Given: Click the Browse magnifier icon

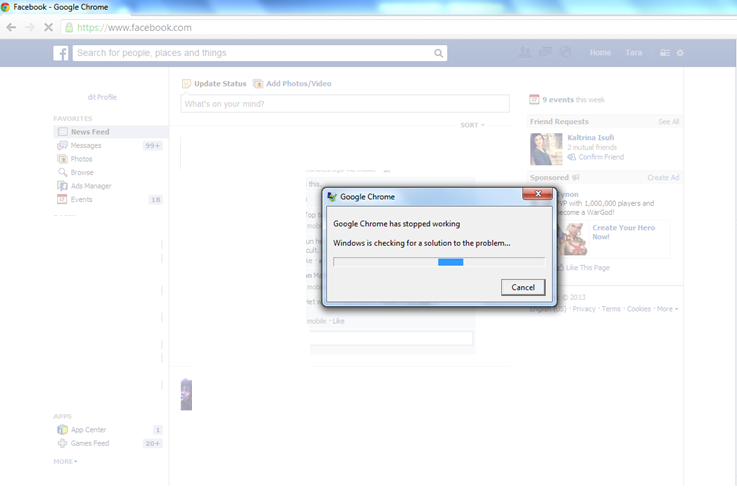Looking at the screenshot, I should pos(63,172).
